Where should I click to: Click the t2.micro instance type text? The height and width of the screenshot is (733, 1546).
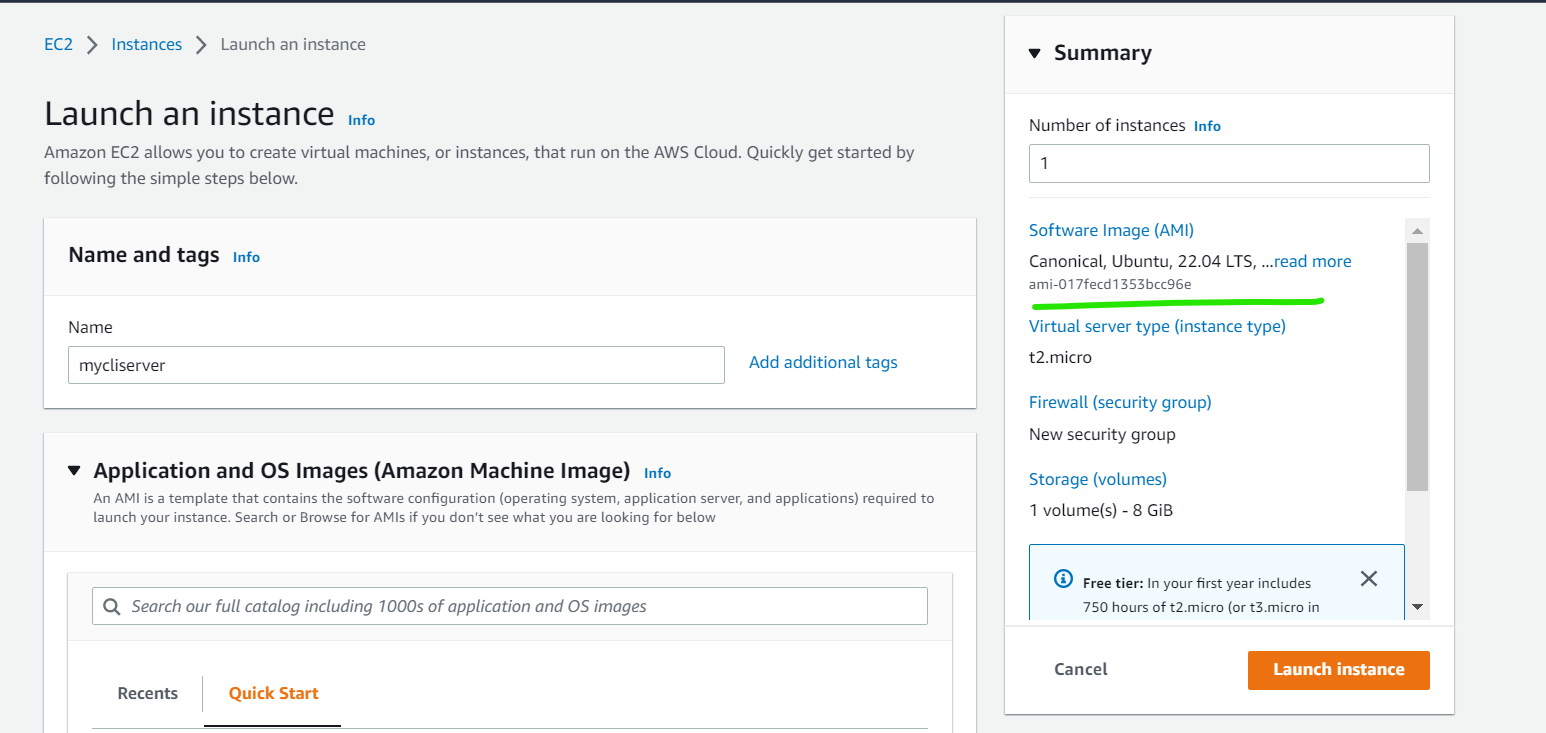coord(1060,357)
